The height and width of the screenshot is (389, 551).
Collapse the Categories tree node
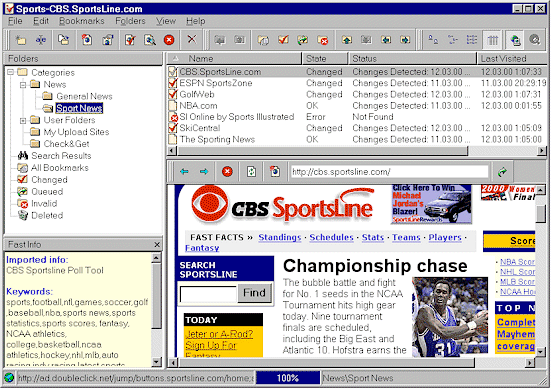(x=11, y=72)
